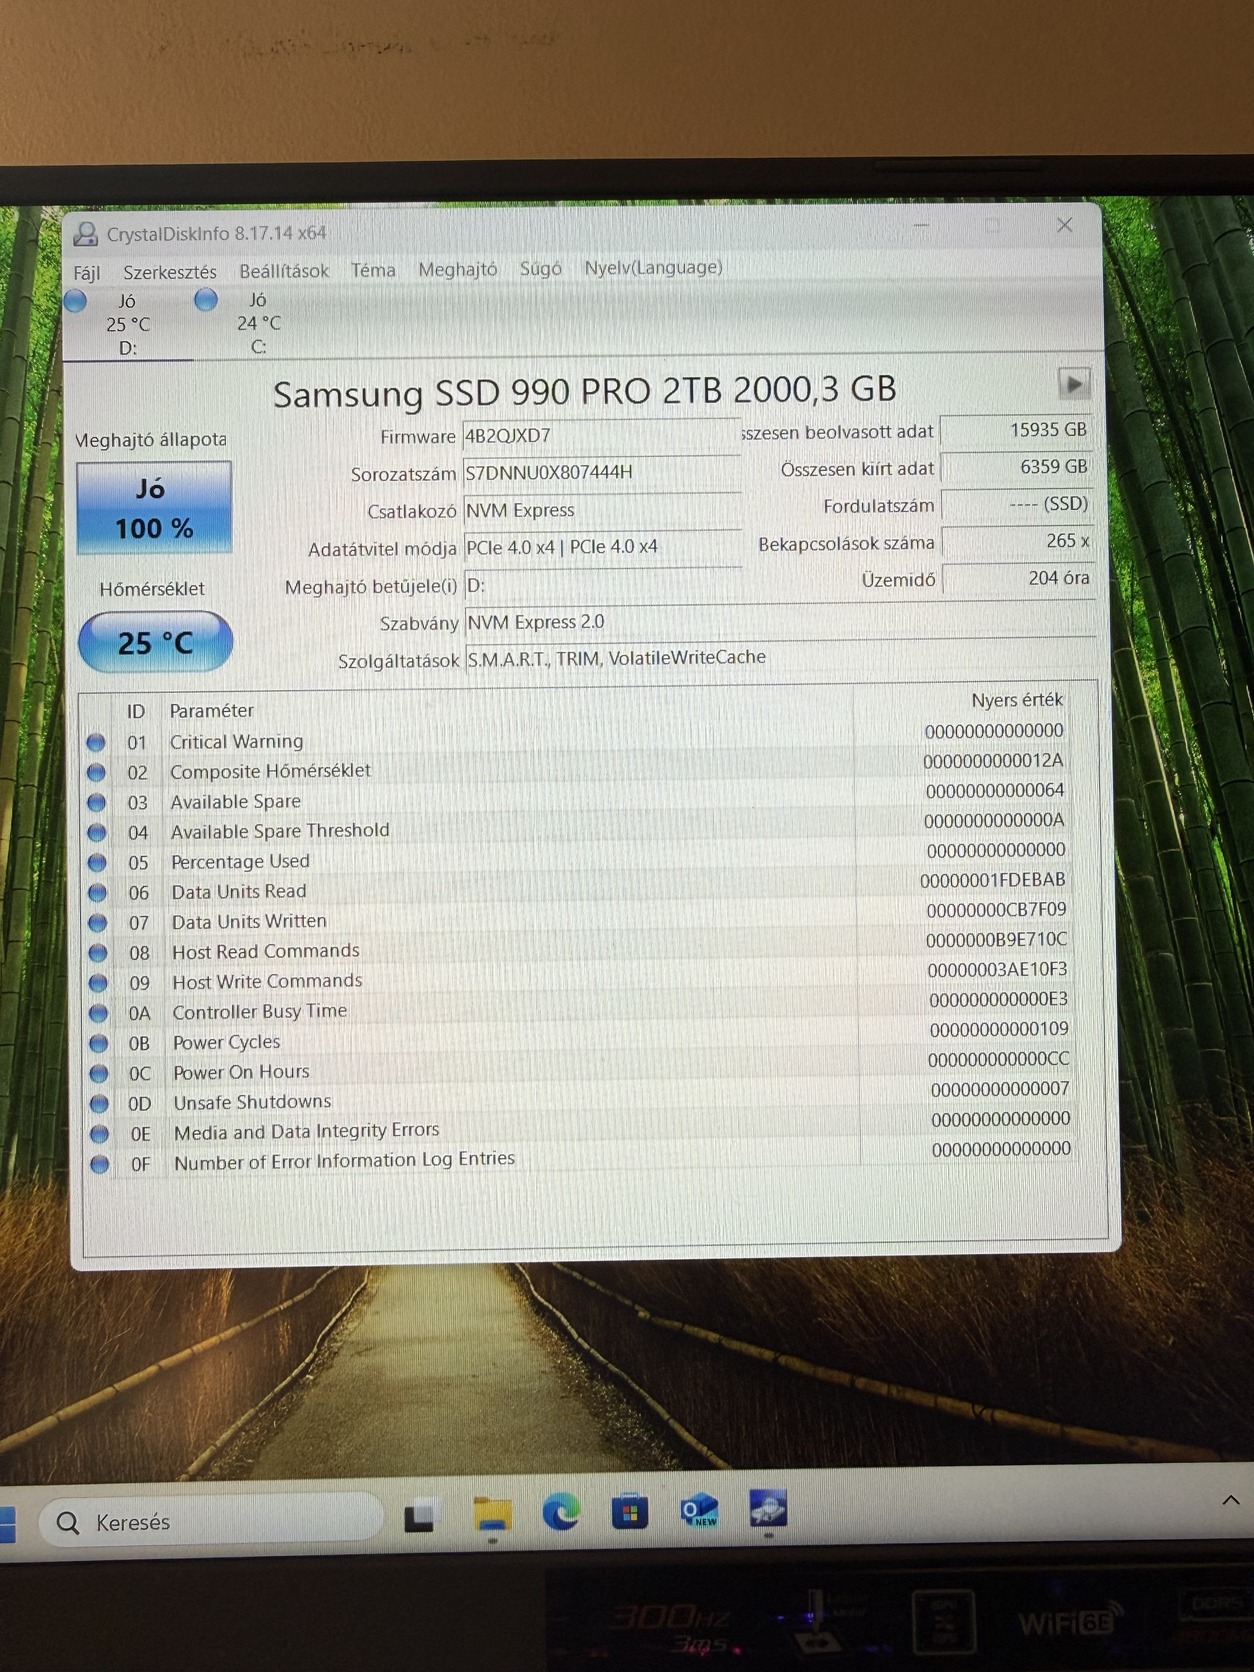Click status dot for Available Spare row
1254x1672 pixels.
[x=97, y=802]
